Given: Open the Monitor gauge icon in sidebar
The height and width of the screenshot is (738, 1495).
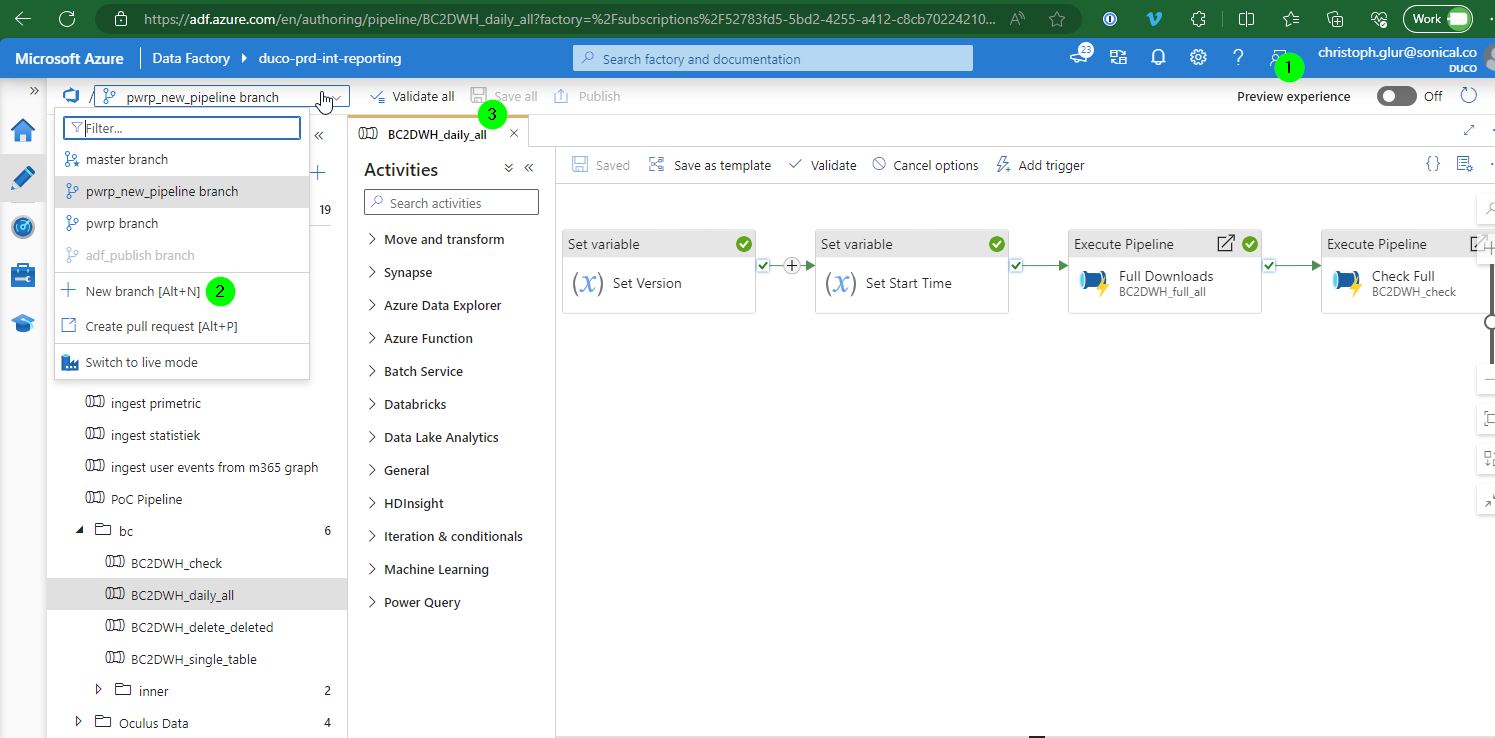Looking at the screenshot, I should (x=23, y=227).
